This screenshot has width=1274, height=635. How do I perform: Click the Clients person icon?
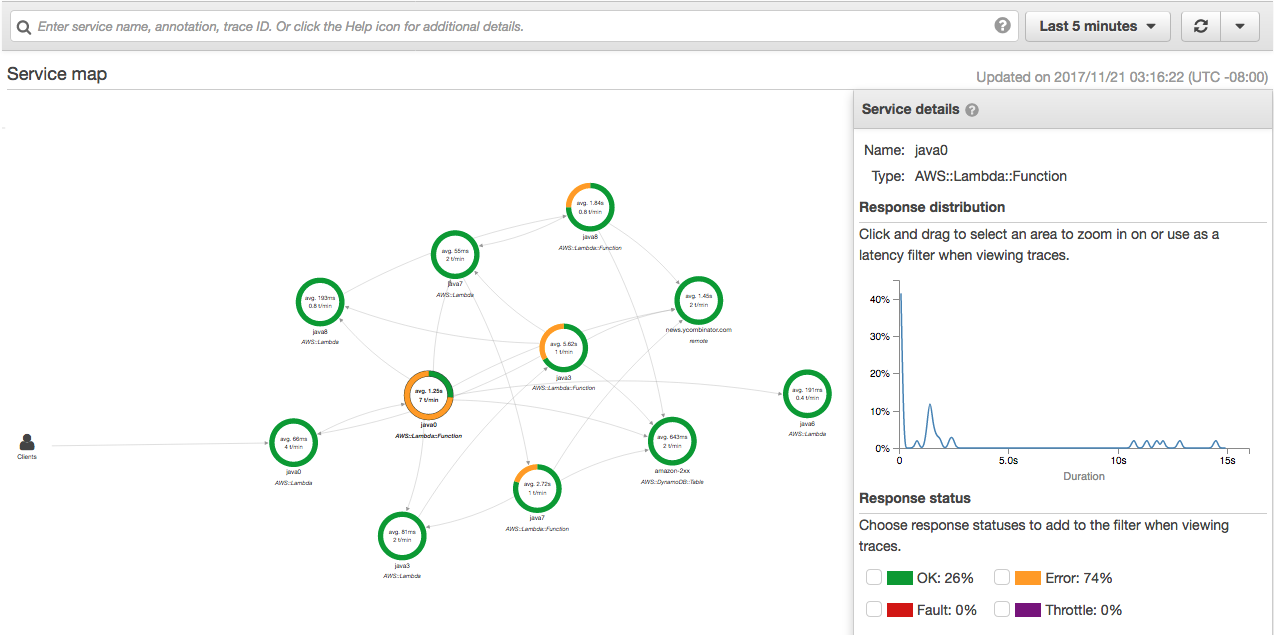[27, 441]
